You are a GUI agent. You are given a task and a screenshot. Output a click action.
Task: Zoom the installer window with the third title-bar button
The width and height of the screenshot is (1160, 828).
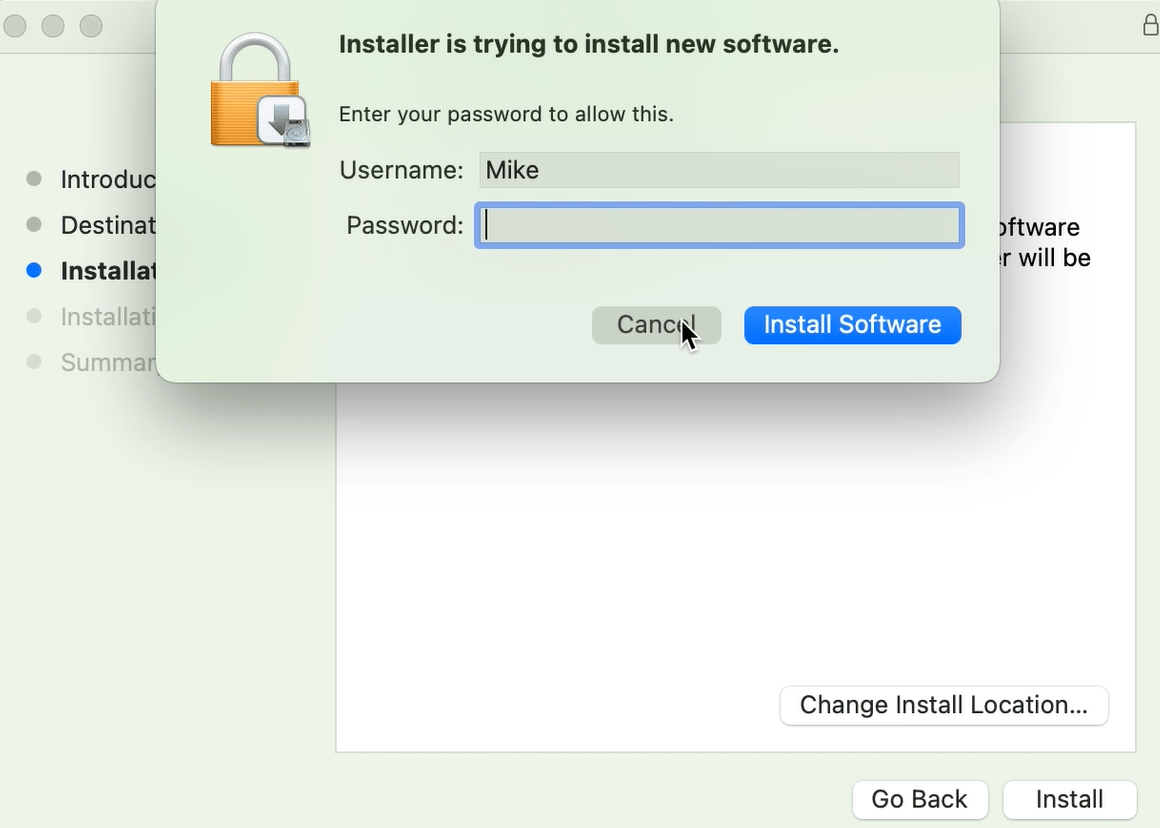[x=91, y=26]
